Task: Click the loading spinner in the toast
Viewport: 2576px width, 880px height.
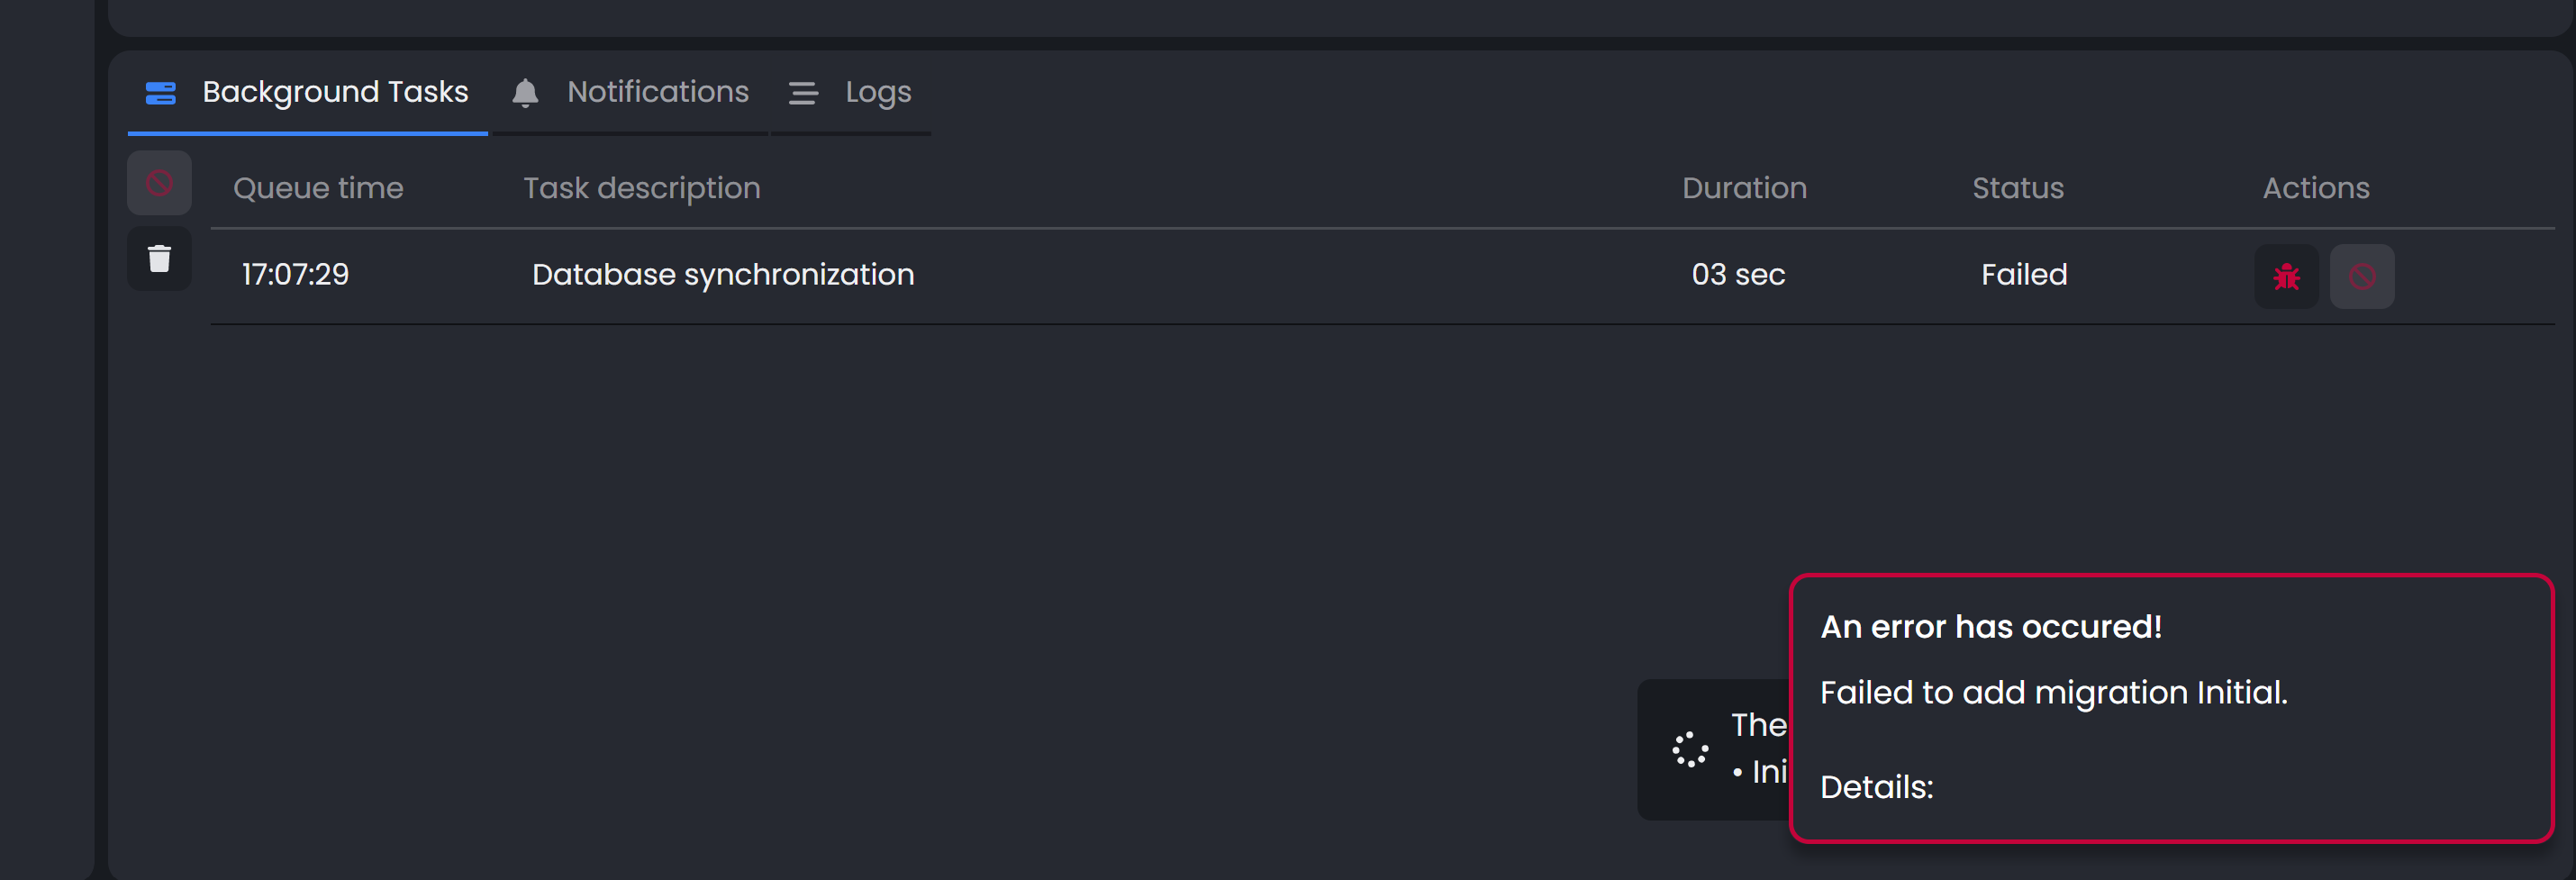Action: [1690, 749]
